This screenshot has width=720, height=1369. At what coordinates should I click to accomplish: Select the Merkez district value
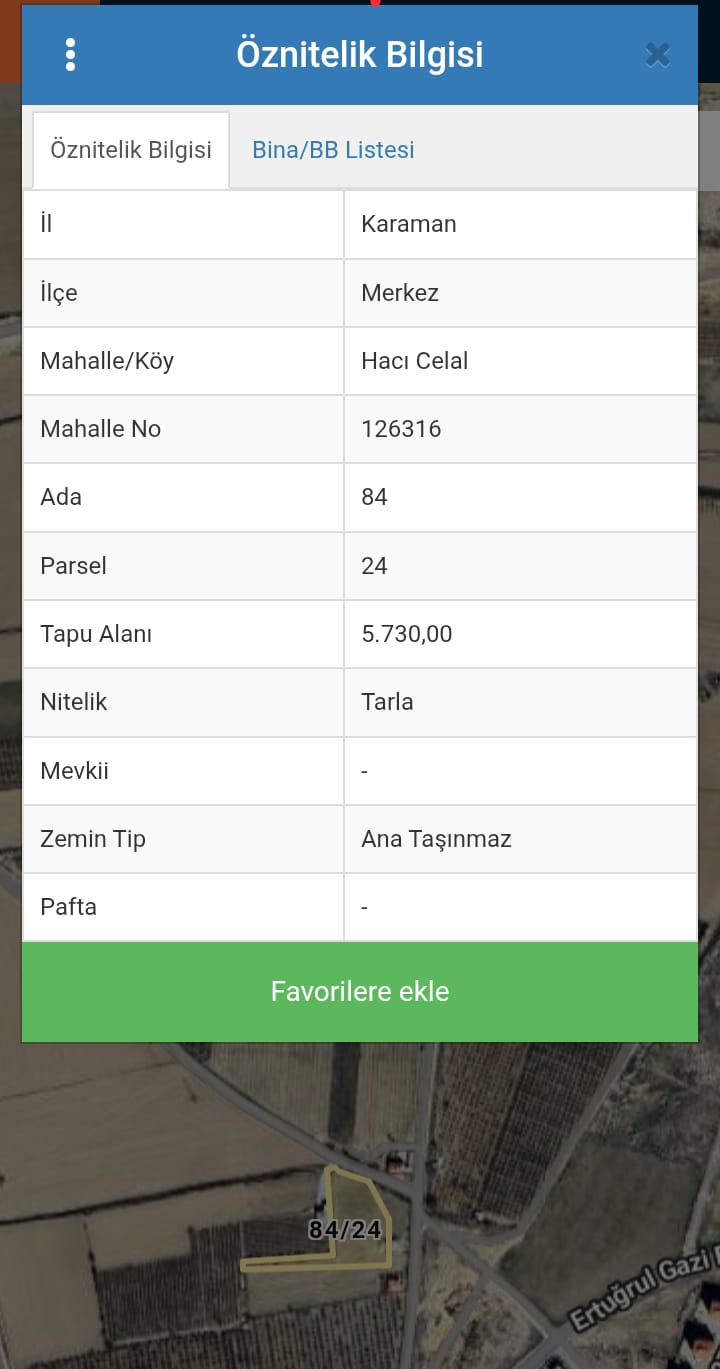click(400, 293)
